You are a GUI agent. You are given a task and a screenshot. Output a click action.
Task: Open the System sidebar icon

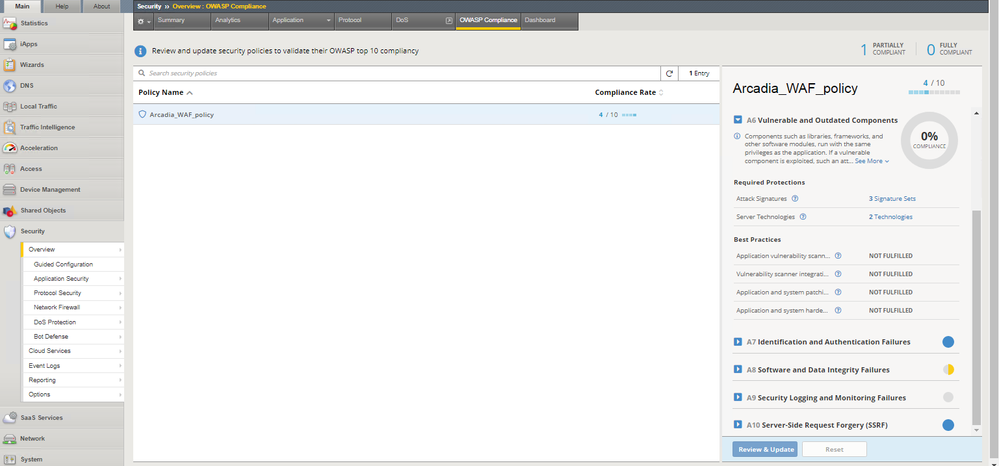point(10,459)
